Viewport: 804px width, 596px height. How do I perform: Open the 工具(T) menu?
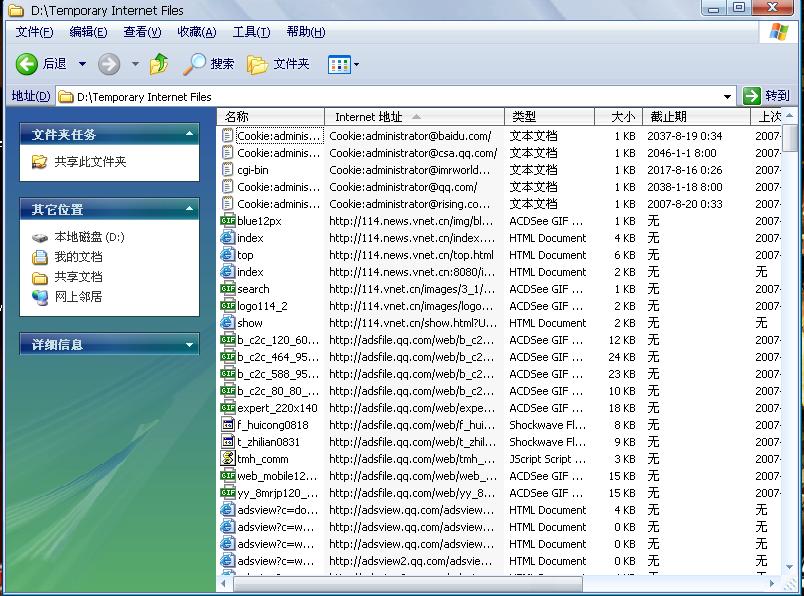click(251, 32)
